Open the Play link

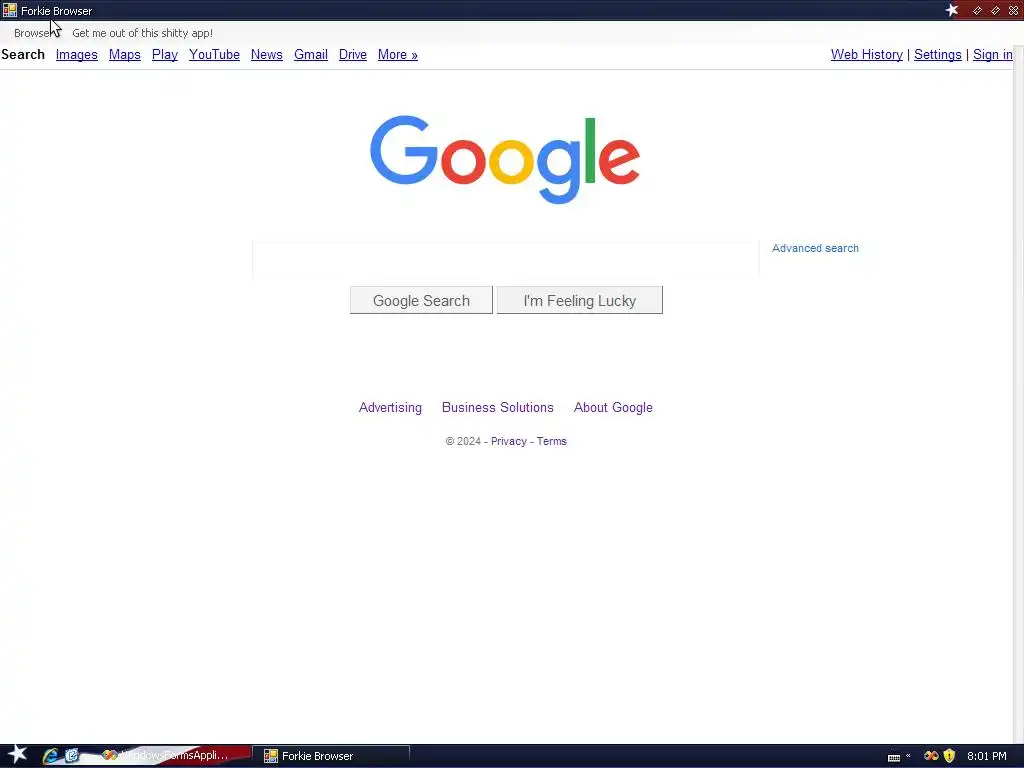click(x=165, y=55)
